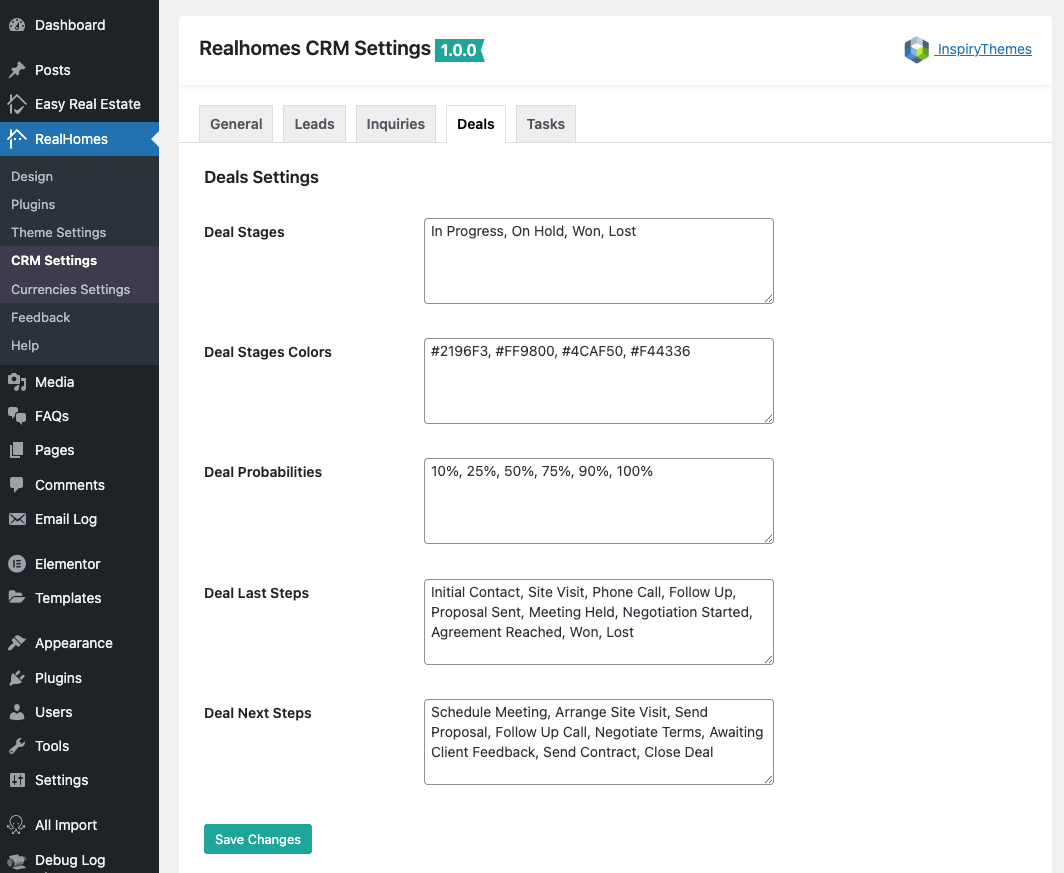This screenshot has height=873, width=1064.
Task: Click the Posts pushpin icon
Action: [x=17, y=70]
